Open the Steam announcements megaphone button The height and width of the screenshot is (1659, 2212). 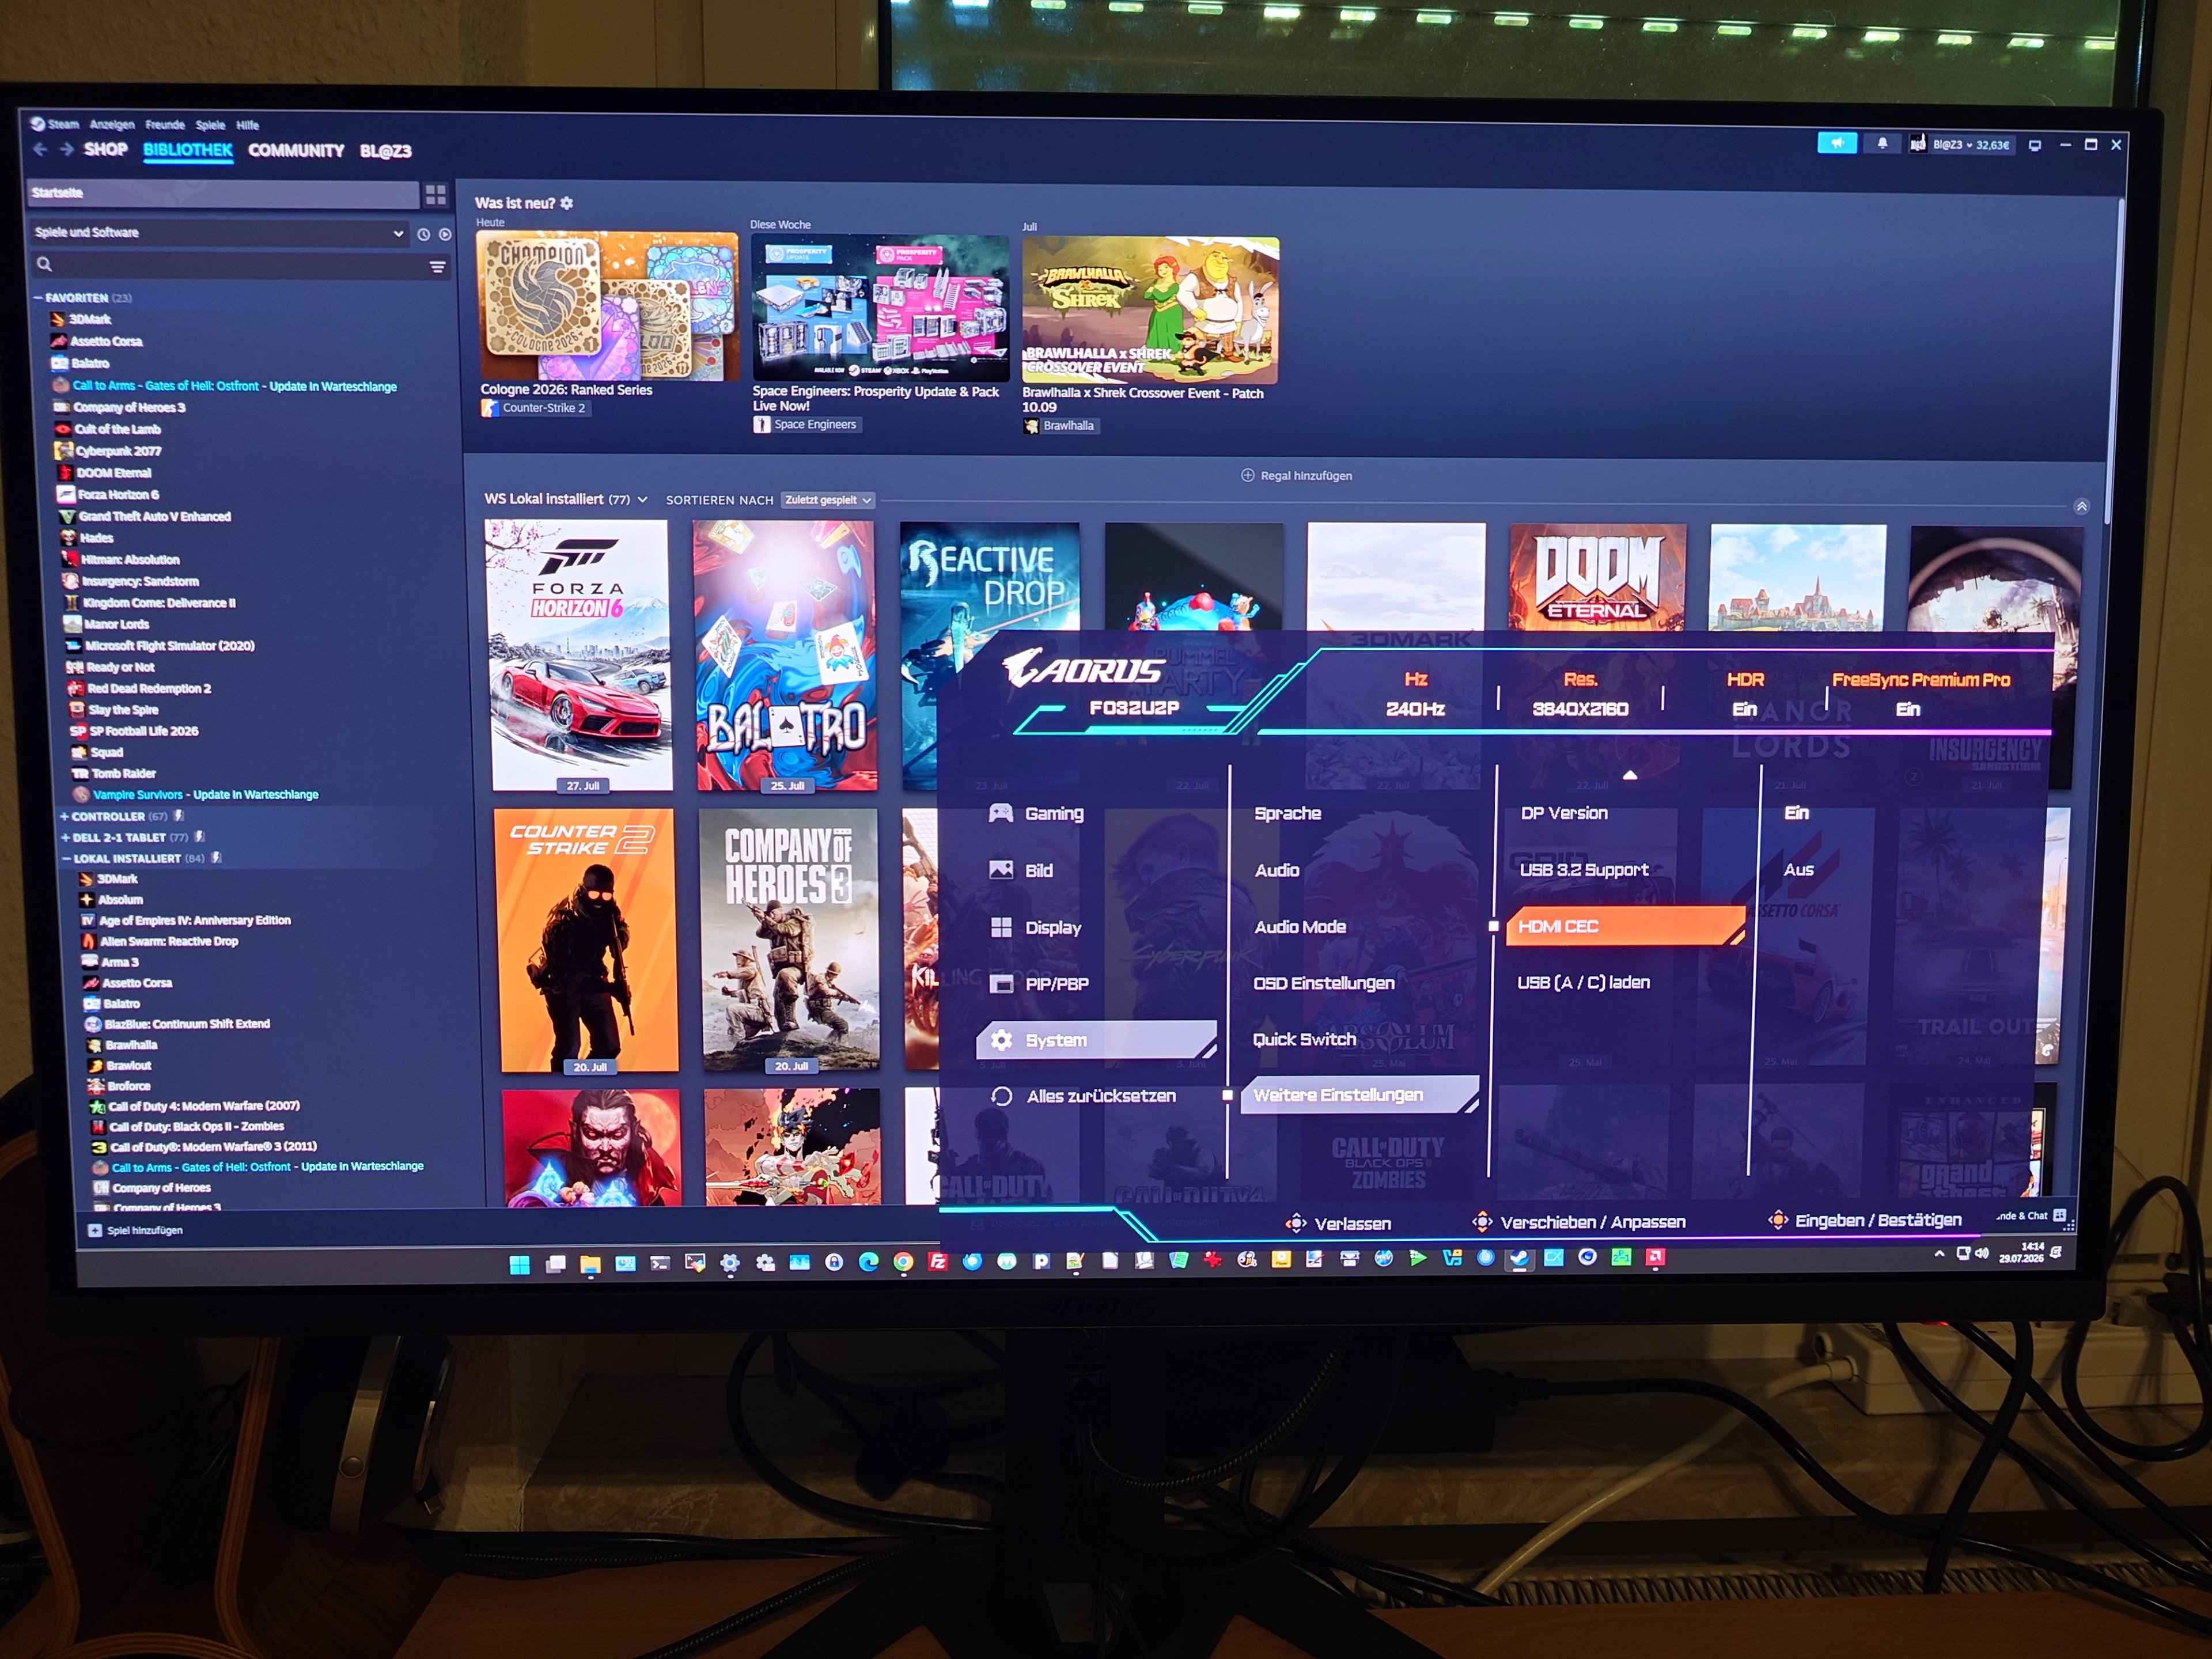(x=1837, y=144)
